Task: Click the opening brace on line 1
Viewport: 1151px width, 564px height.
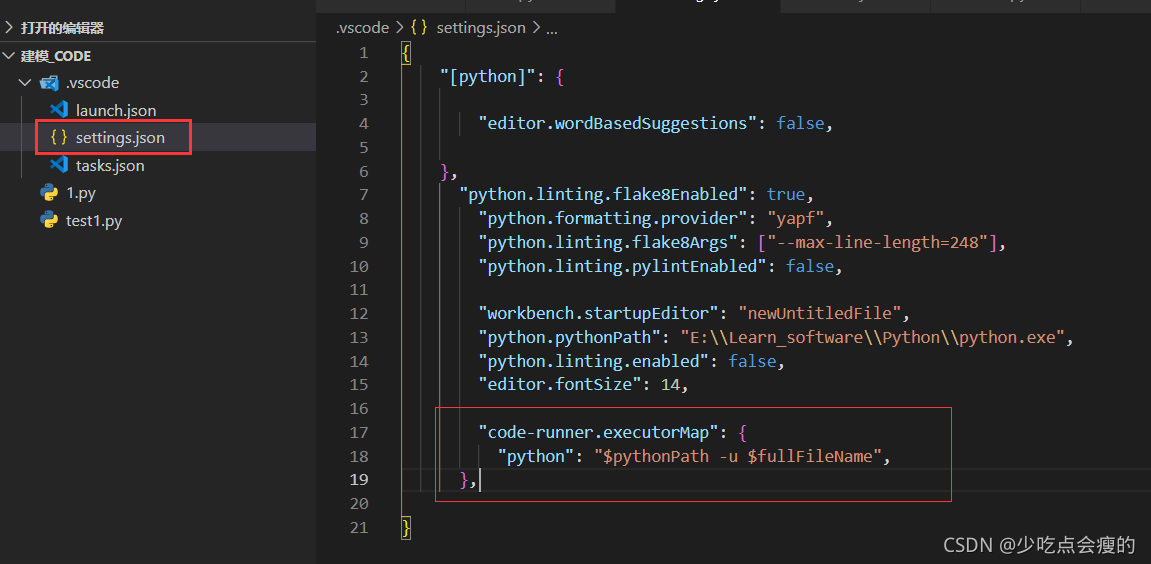Action: 407,53
